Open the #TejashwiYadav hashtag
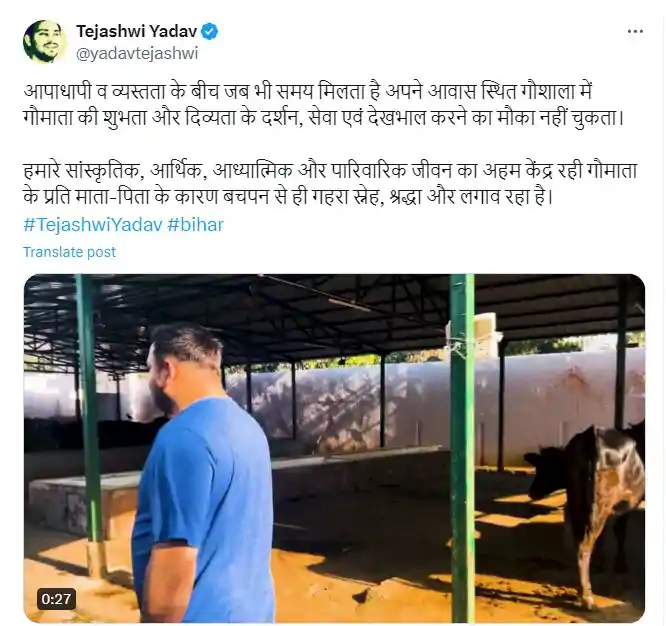Screen dimensions: 666x626 click(93, 225)
